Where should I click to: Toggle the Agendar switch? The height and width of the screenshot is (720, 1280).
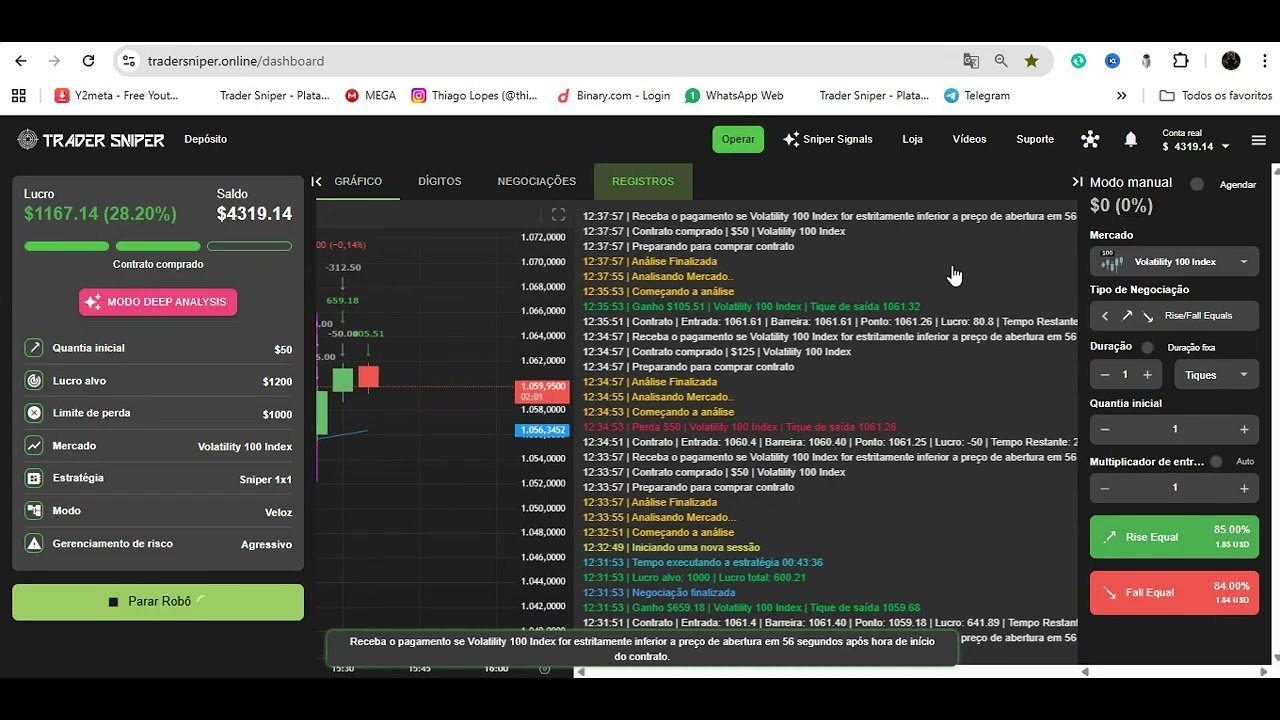[1197, 184]
